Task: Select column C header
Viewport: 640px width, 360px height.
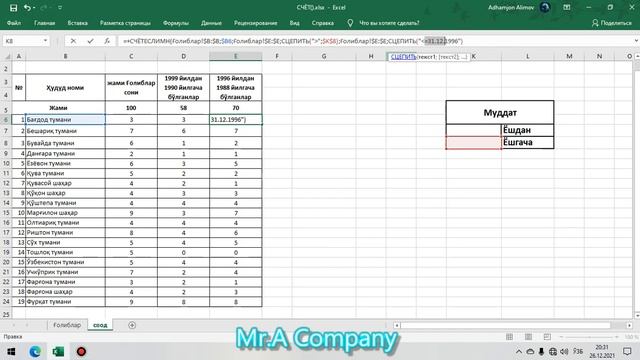Action: click(131, 56)
